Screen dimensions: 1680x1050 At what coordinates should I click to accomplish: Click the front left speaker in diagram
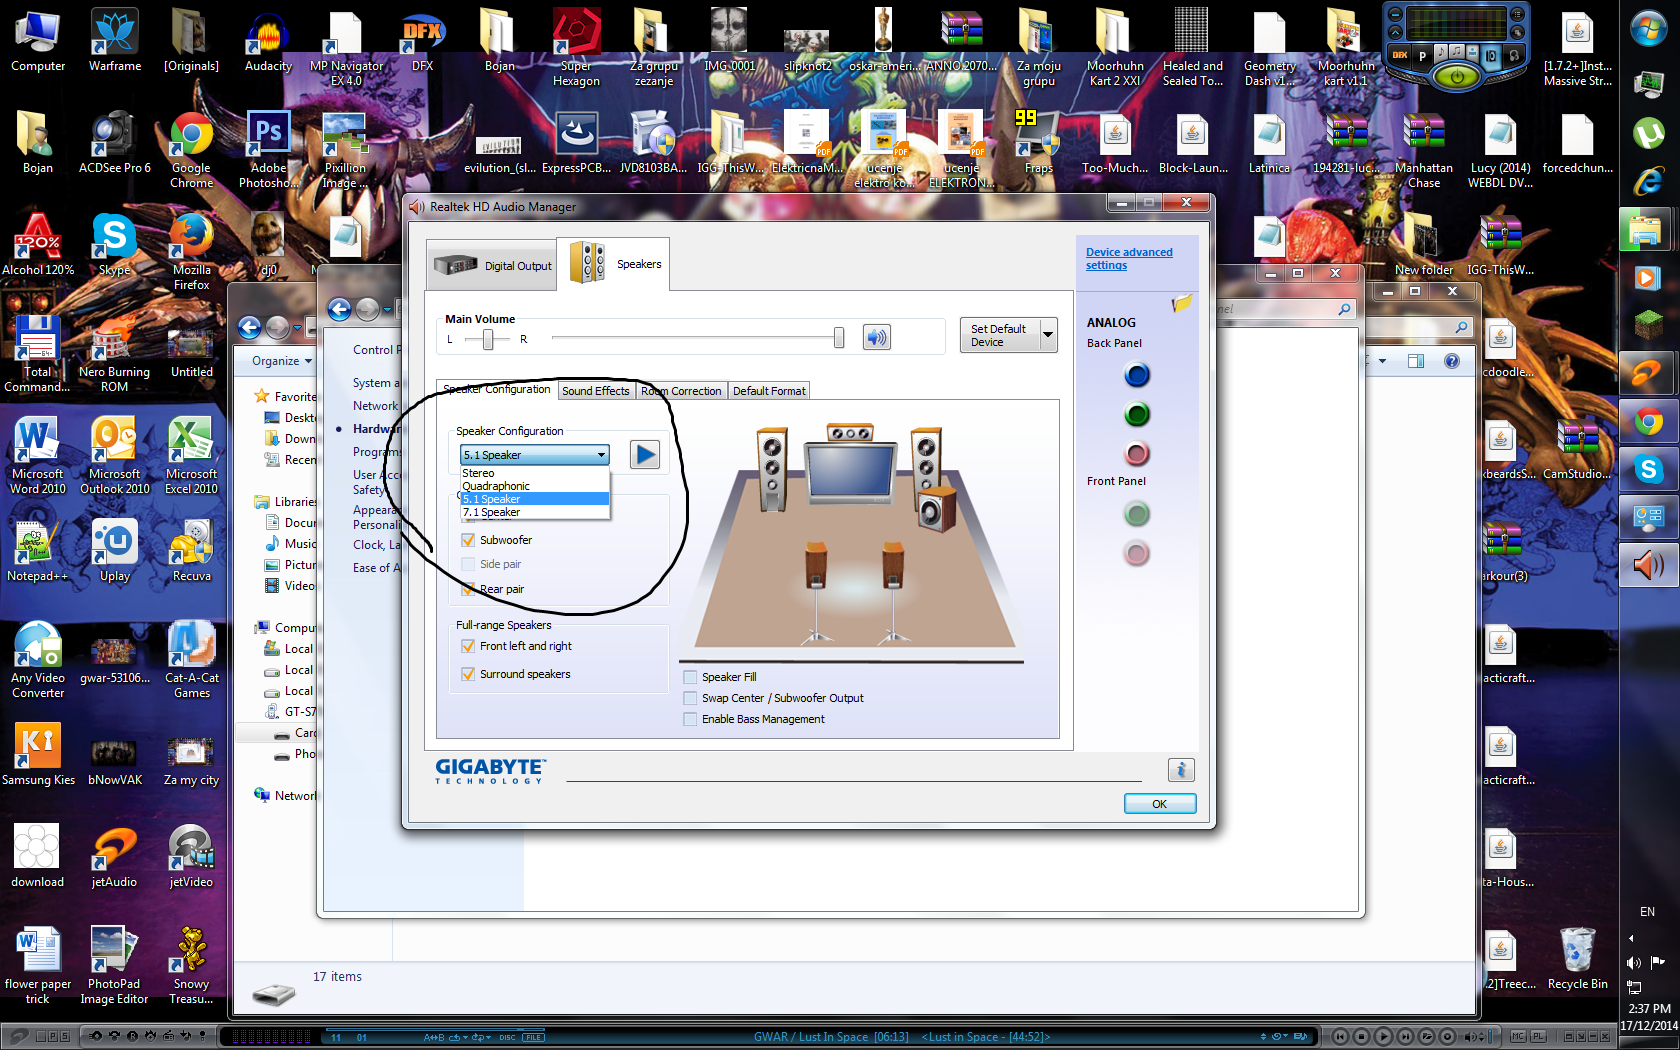(x=771, y=469)
